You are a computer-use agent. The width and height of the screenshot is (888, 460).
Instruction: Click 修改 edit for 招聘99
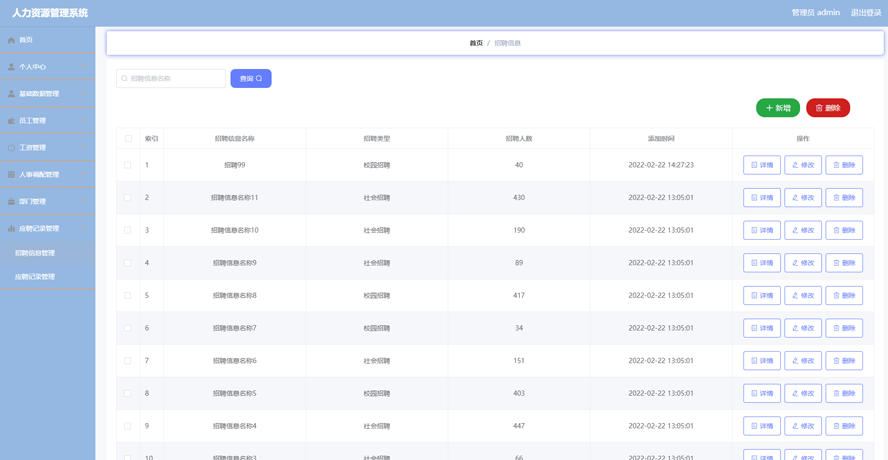pyautogui.click(x=803, y=165)
